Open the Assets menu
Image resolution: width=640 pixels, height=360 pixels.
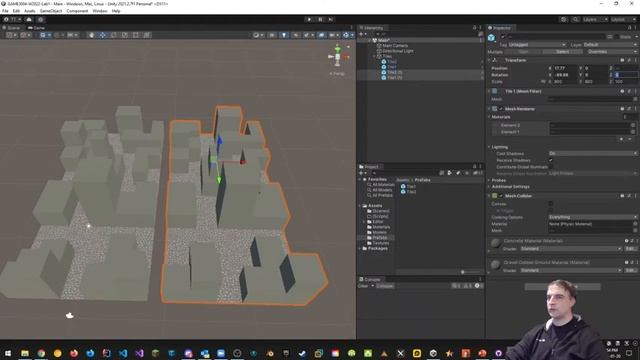pyautogui.click(x=30, y=11)
